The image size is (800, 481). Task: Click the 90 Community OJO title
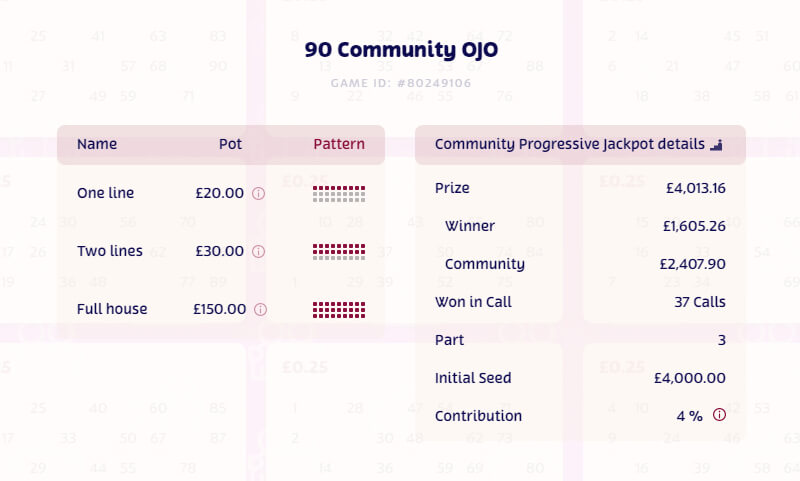[x=401, y=49]
